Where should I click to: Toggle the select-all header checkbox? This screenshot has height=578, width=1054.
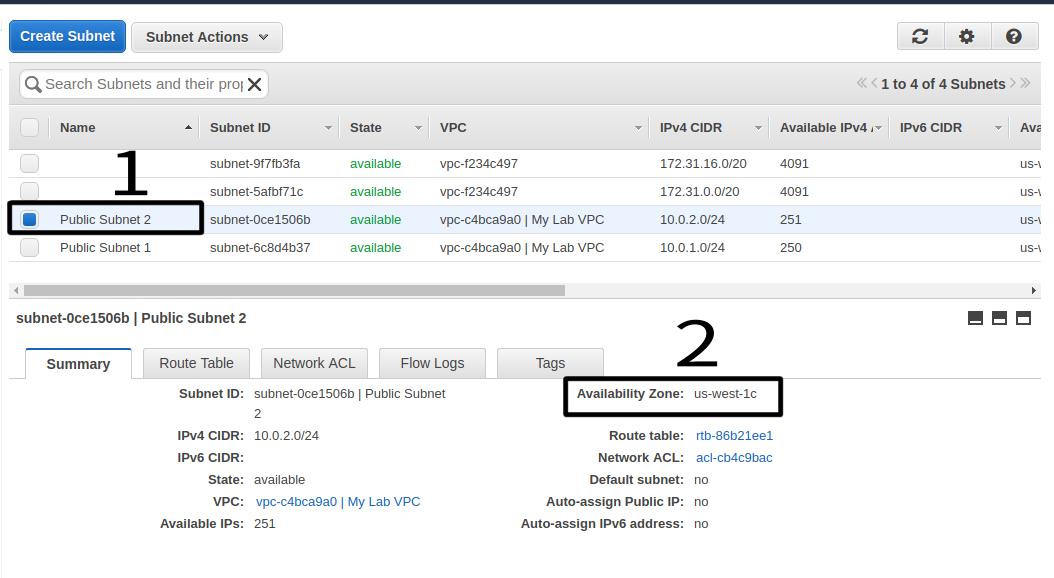[x=30, y=128]
